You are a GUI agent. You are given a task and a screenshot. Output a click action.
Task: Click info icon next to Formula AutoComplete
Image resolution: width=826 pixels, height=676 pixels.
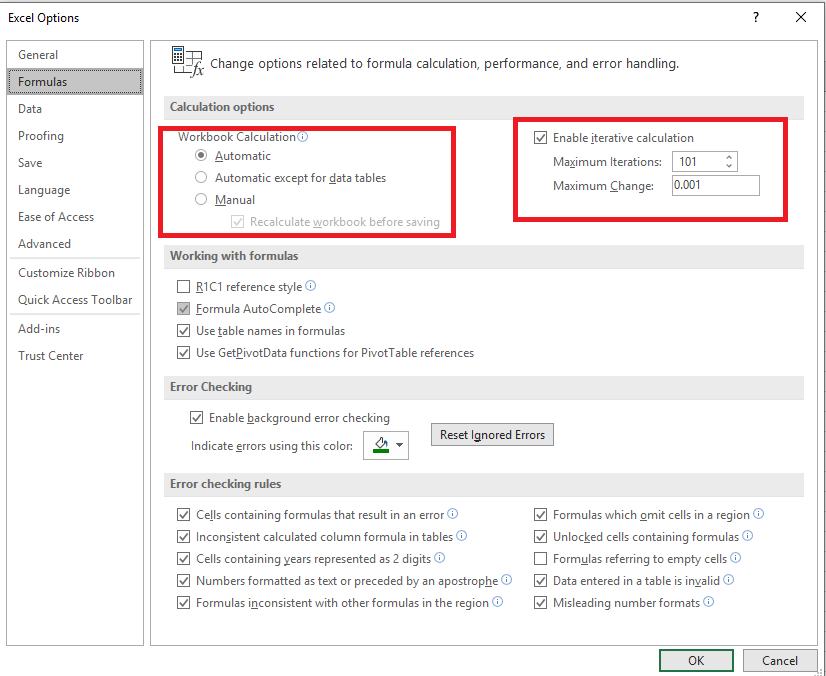click(x=330, y=308)
